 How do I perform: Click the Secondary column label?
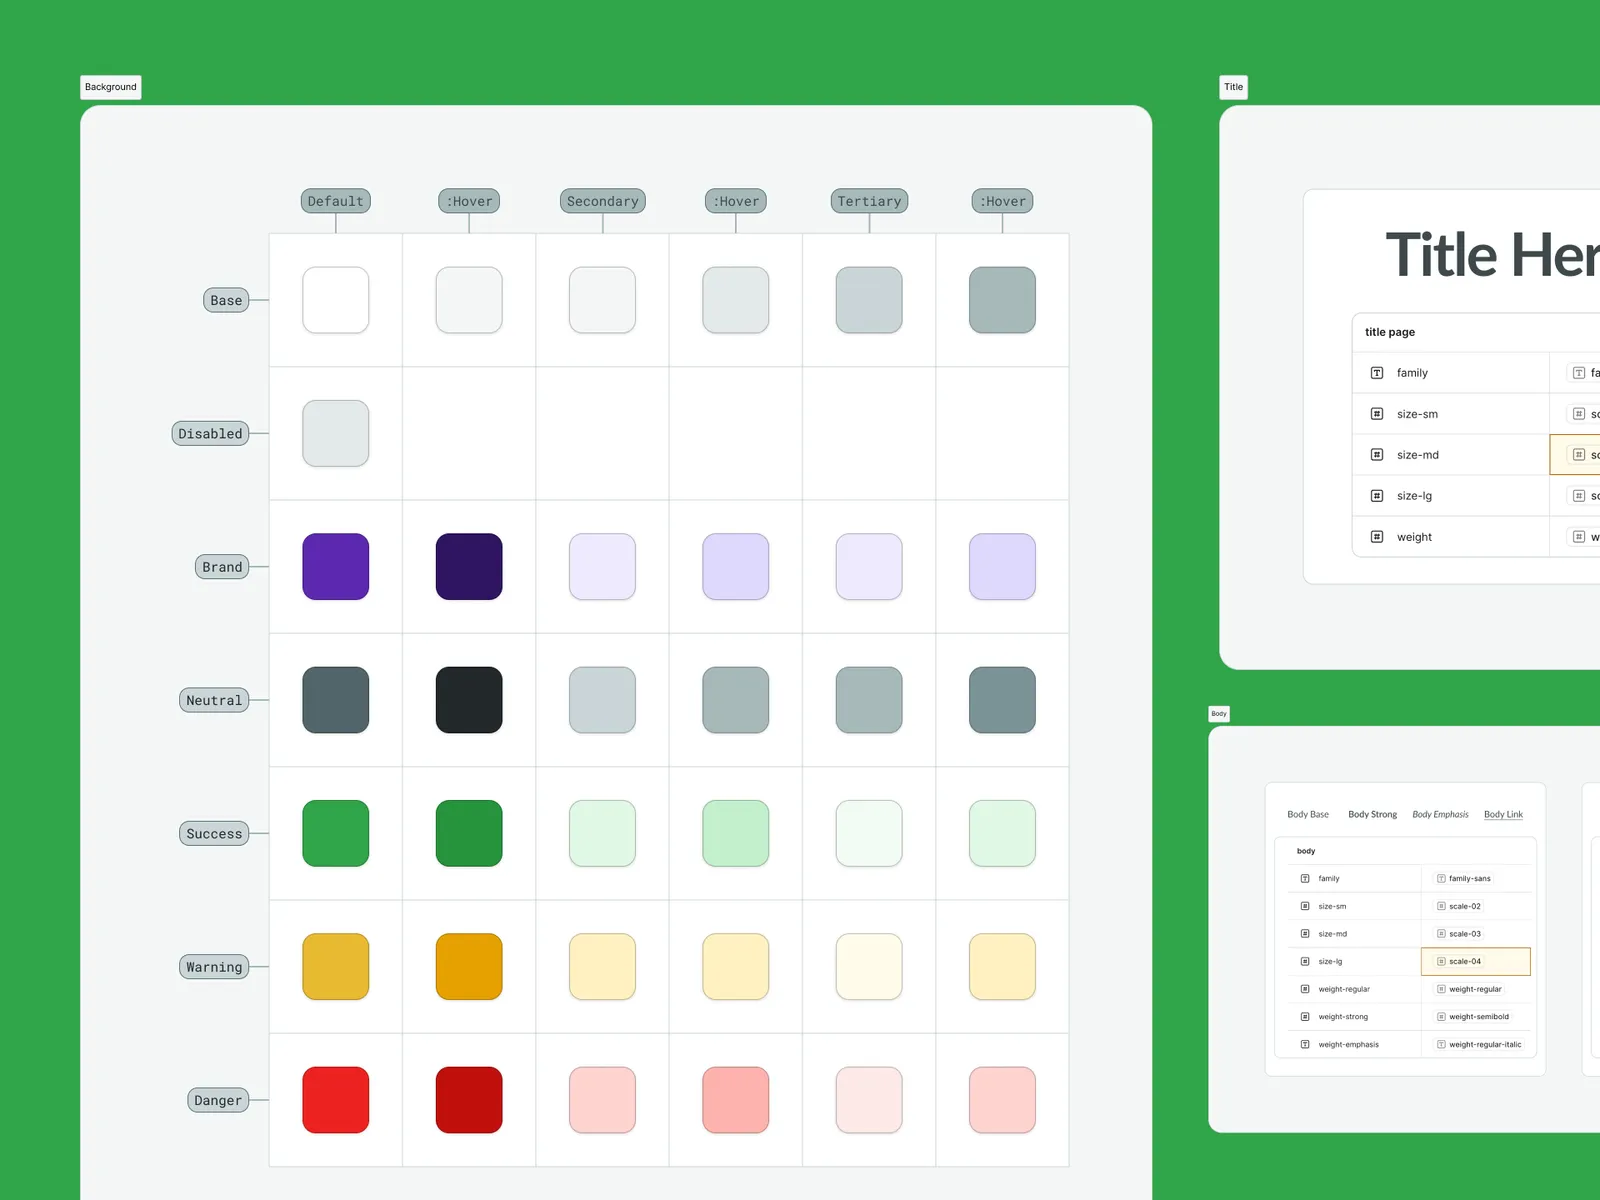pyautogui.click(x=603, y=201)
